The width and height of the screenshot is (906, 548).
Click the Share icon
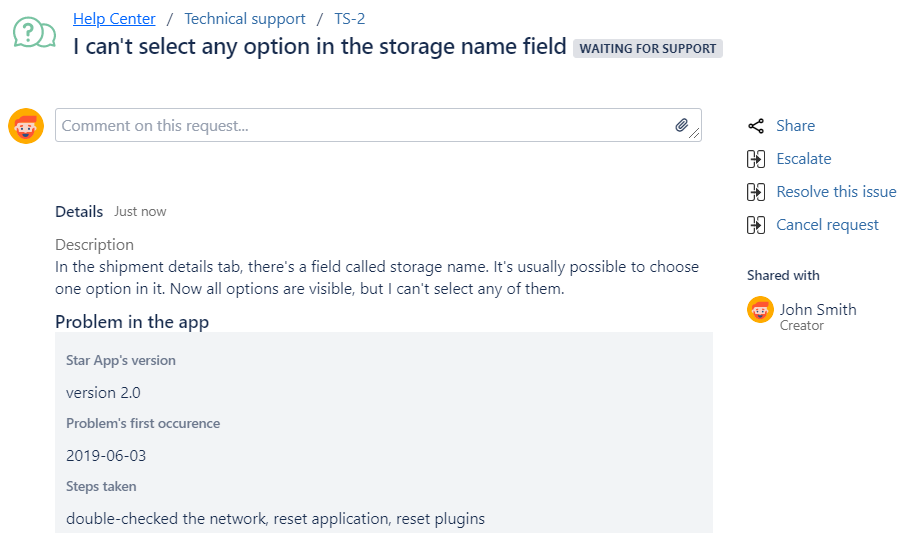tap(756, 125)
